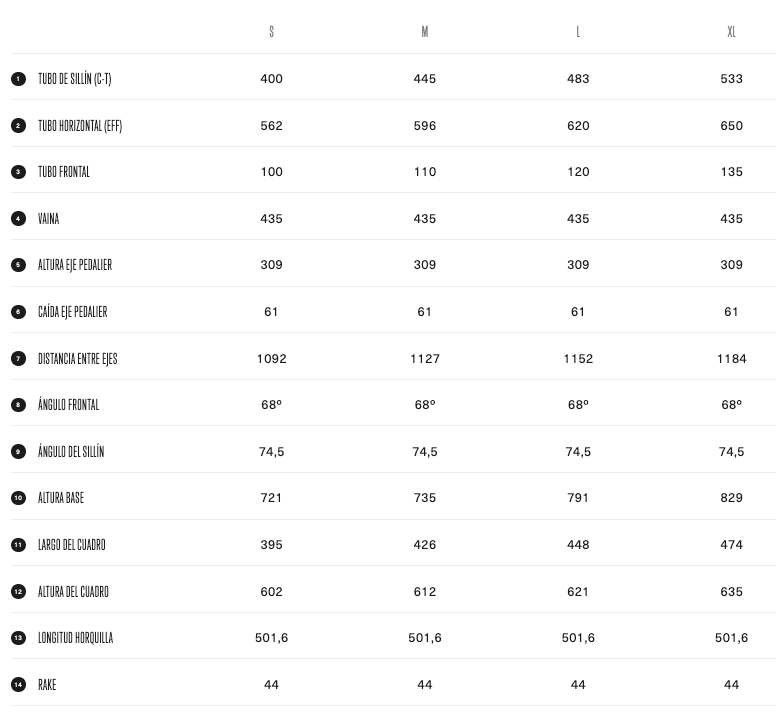Select the Longitud Horquilla row label

pyautogui.click(x=75, y=638)
